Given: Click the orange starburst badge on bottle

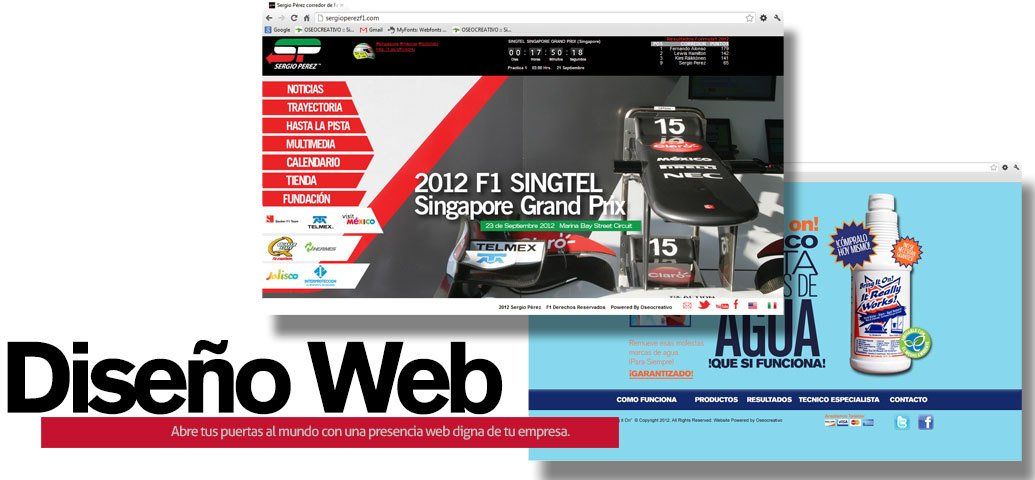Looking at the screenshot, I should point(907,251).
